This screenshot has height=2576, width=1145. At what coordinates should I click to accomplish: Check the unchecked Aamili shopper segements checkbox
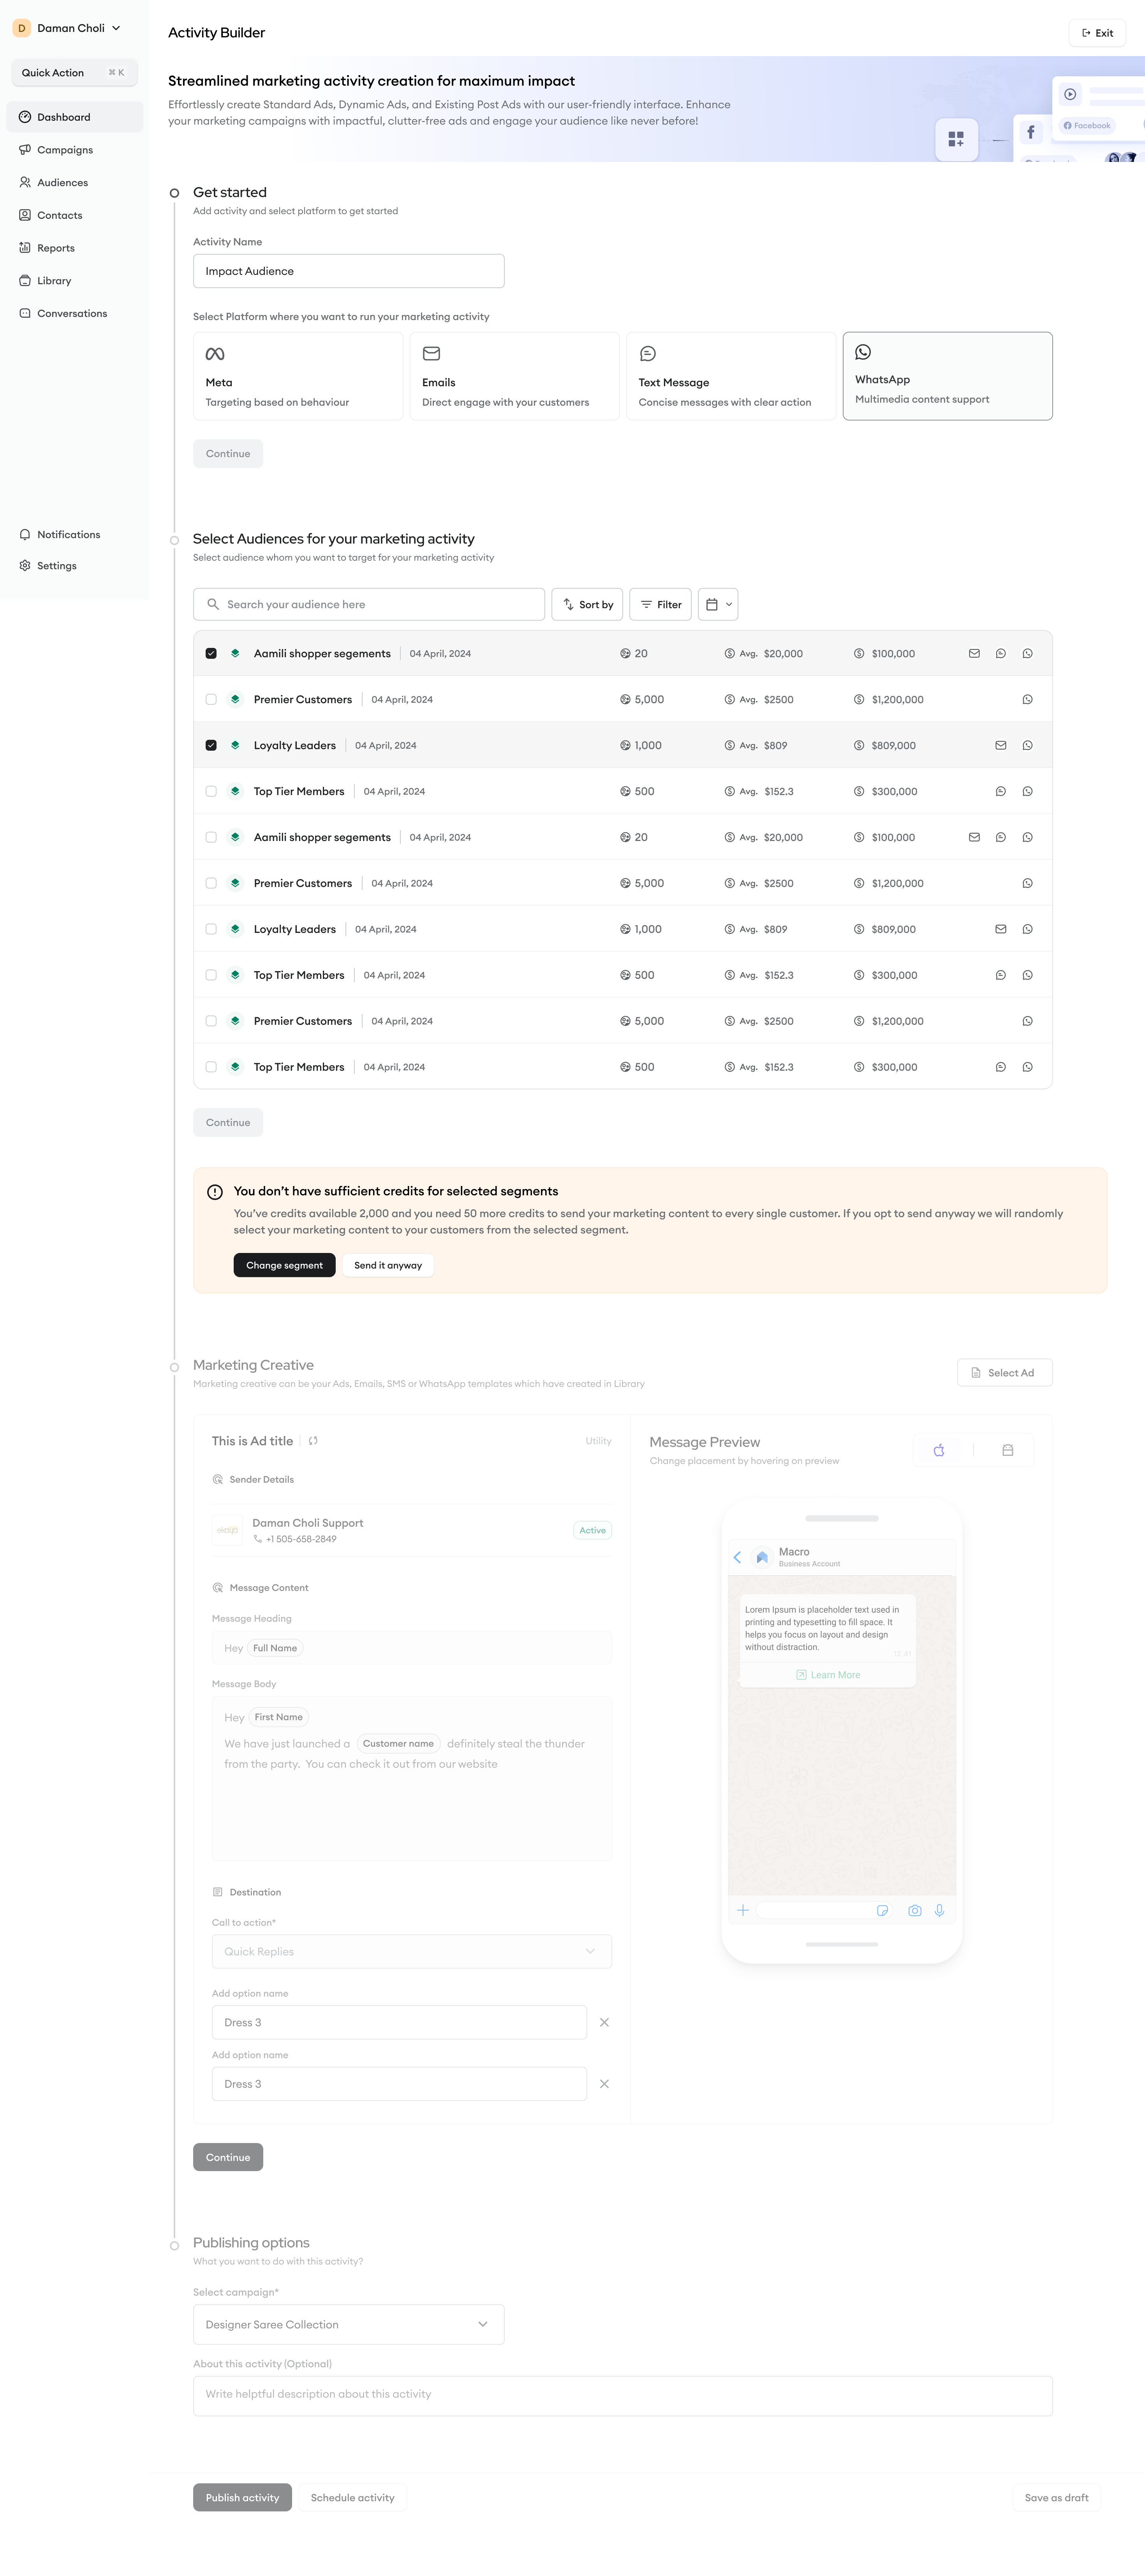211,838
